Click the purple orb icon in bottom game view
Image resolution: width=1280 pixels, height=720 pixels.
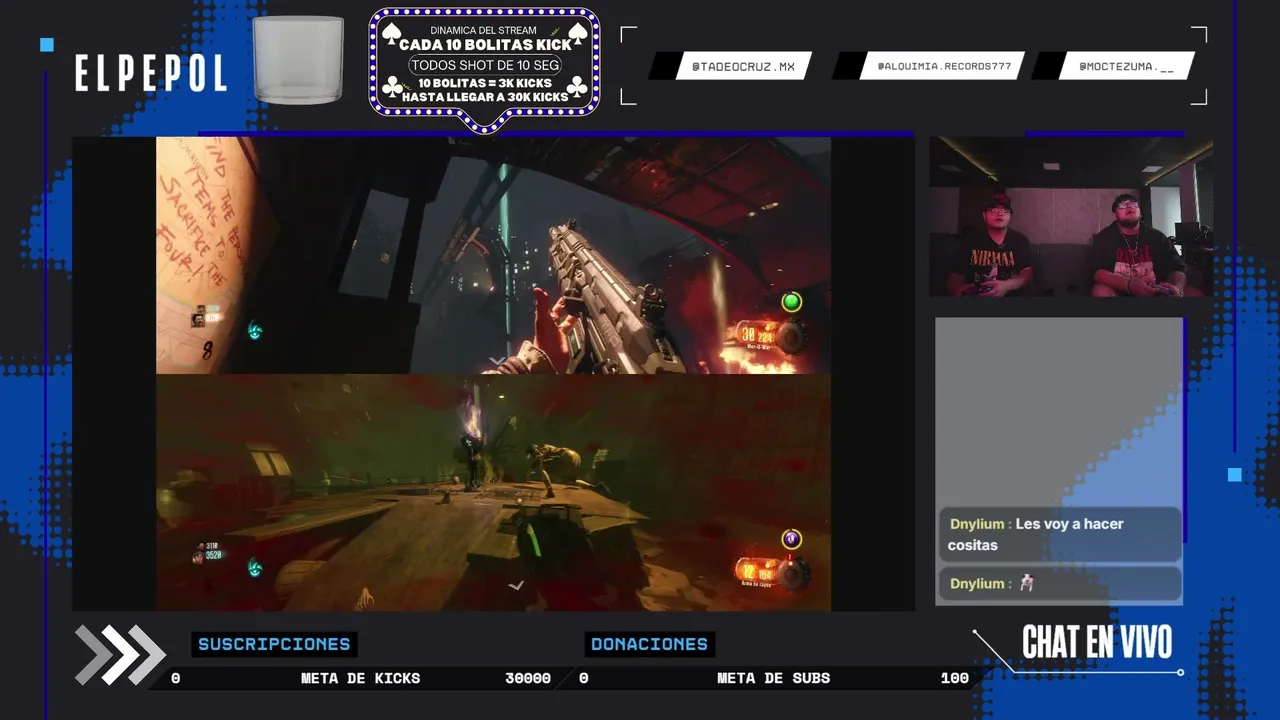coord(792,539)
